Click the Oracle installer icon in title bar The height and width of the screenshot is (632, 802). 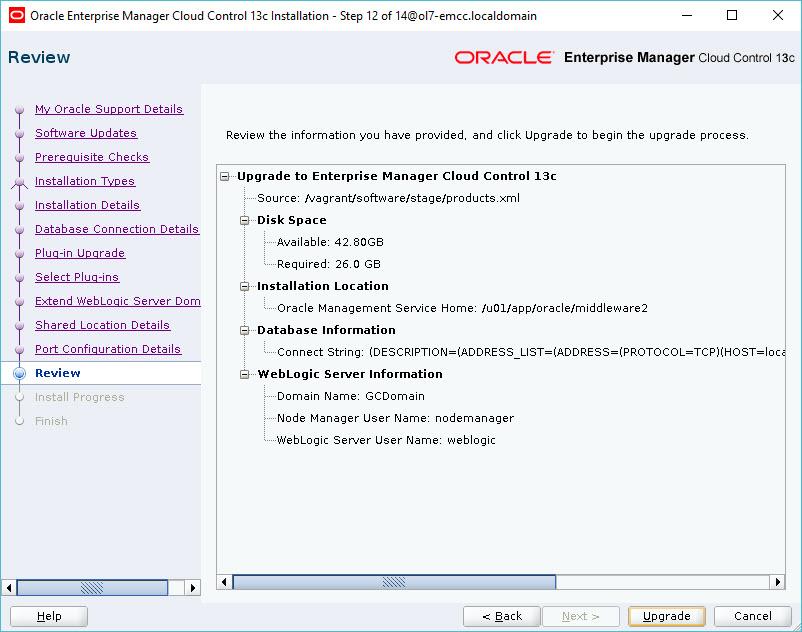point(16,15)
